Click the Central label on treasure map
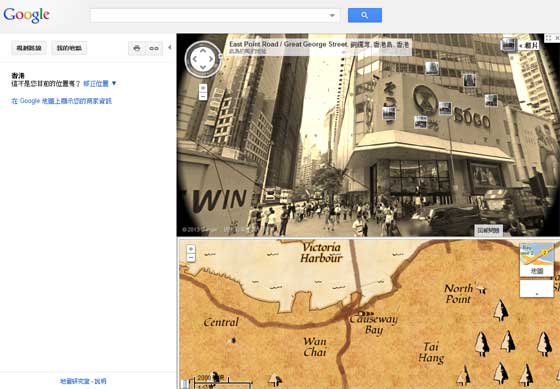 (x=221, y=322)
